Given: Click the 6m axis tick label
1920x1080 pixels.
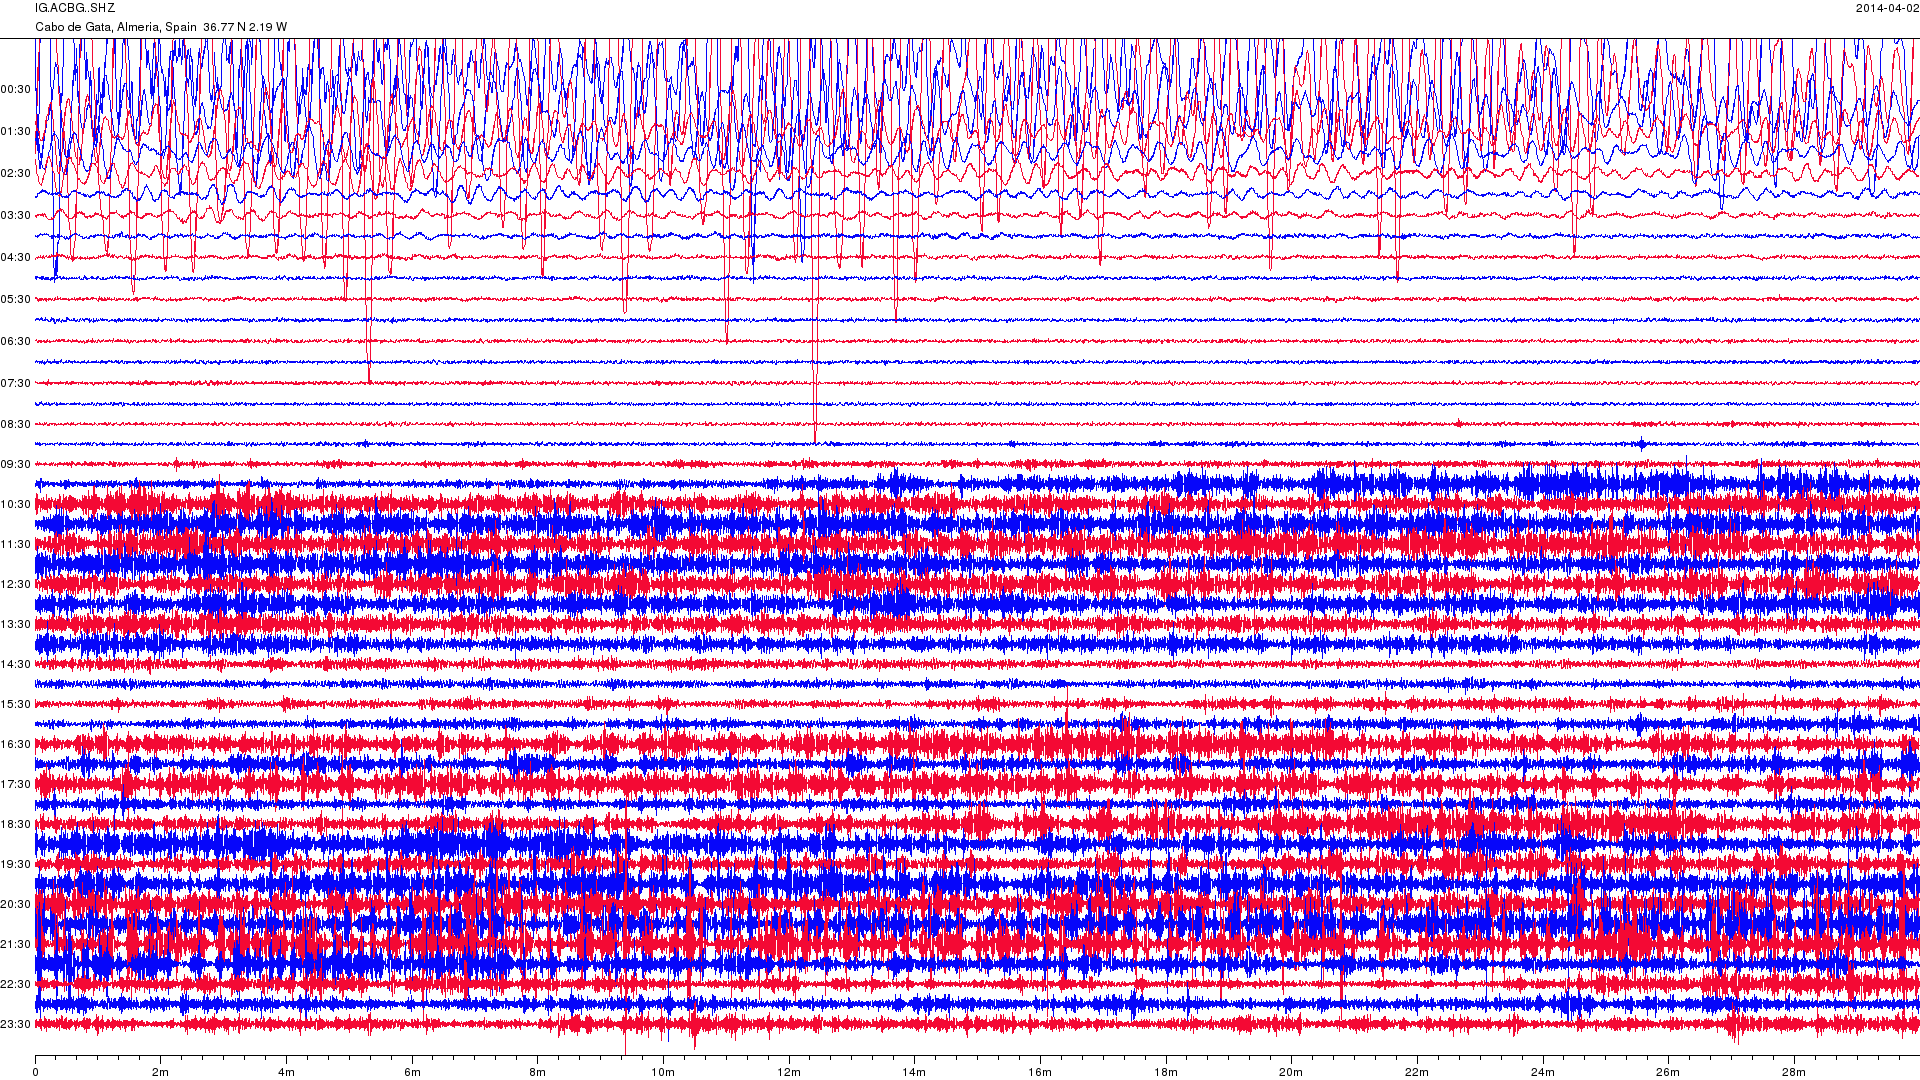Looking at the screenshot, I should click(412, 1073).
